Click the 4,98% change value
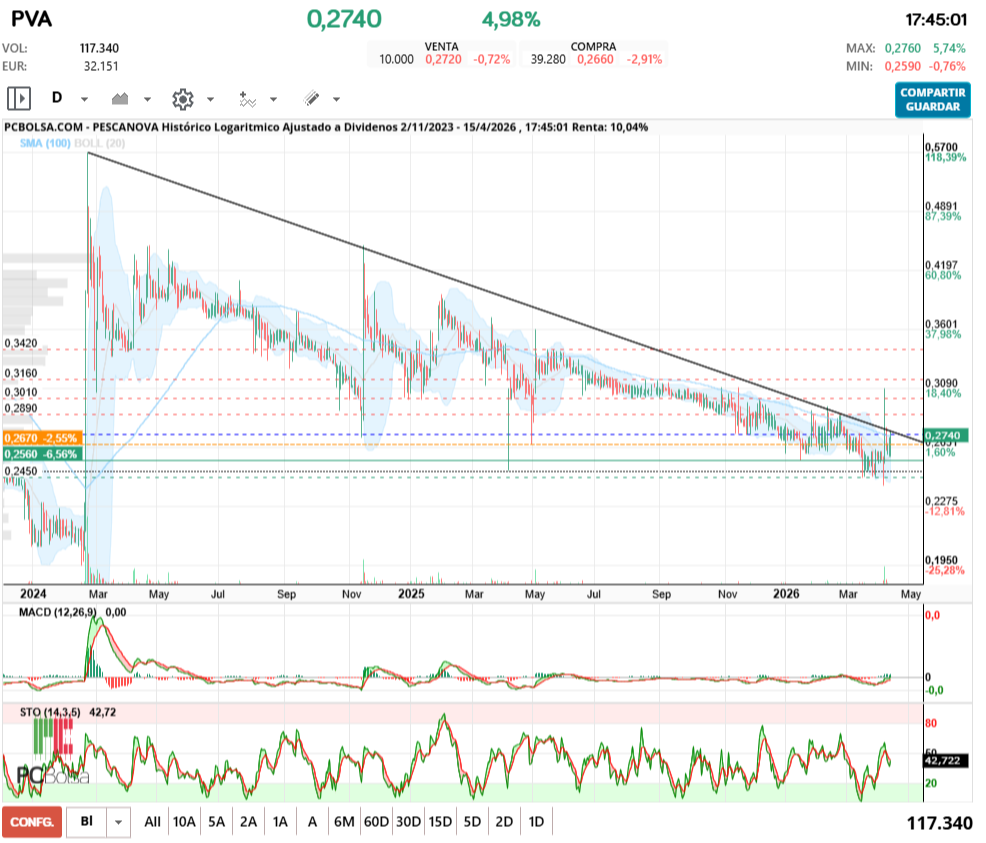 [511, 19]
